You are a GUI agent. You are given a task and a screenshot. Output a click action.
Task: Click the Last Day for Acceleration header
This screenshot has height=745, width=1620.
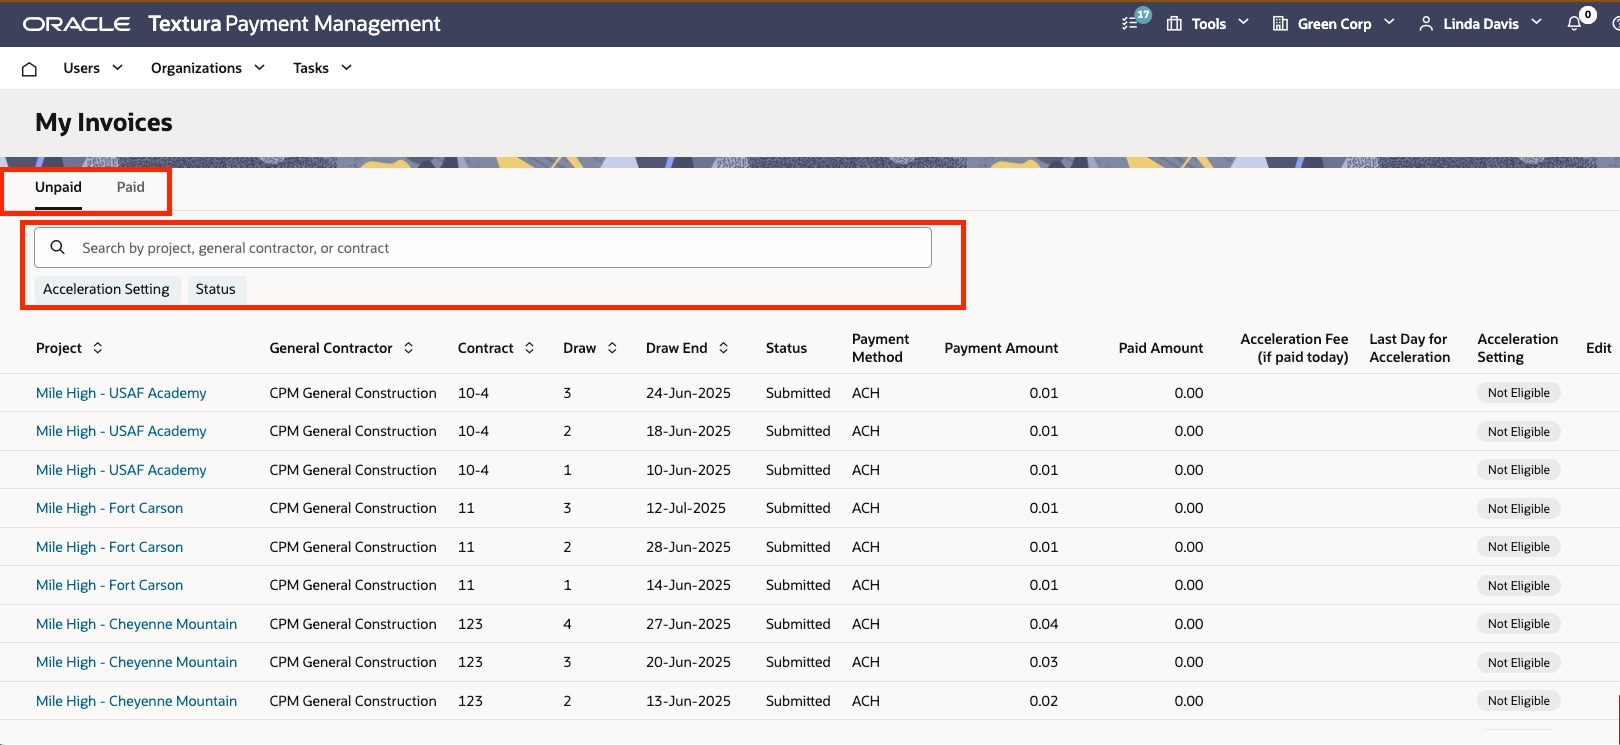pyautogui.click(x=1409, y=348)
